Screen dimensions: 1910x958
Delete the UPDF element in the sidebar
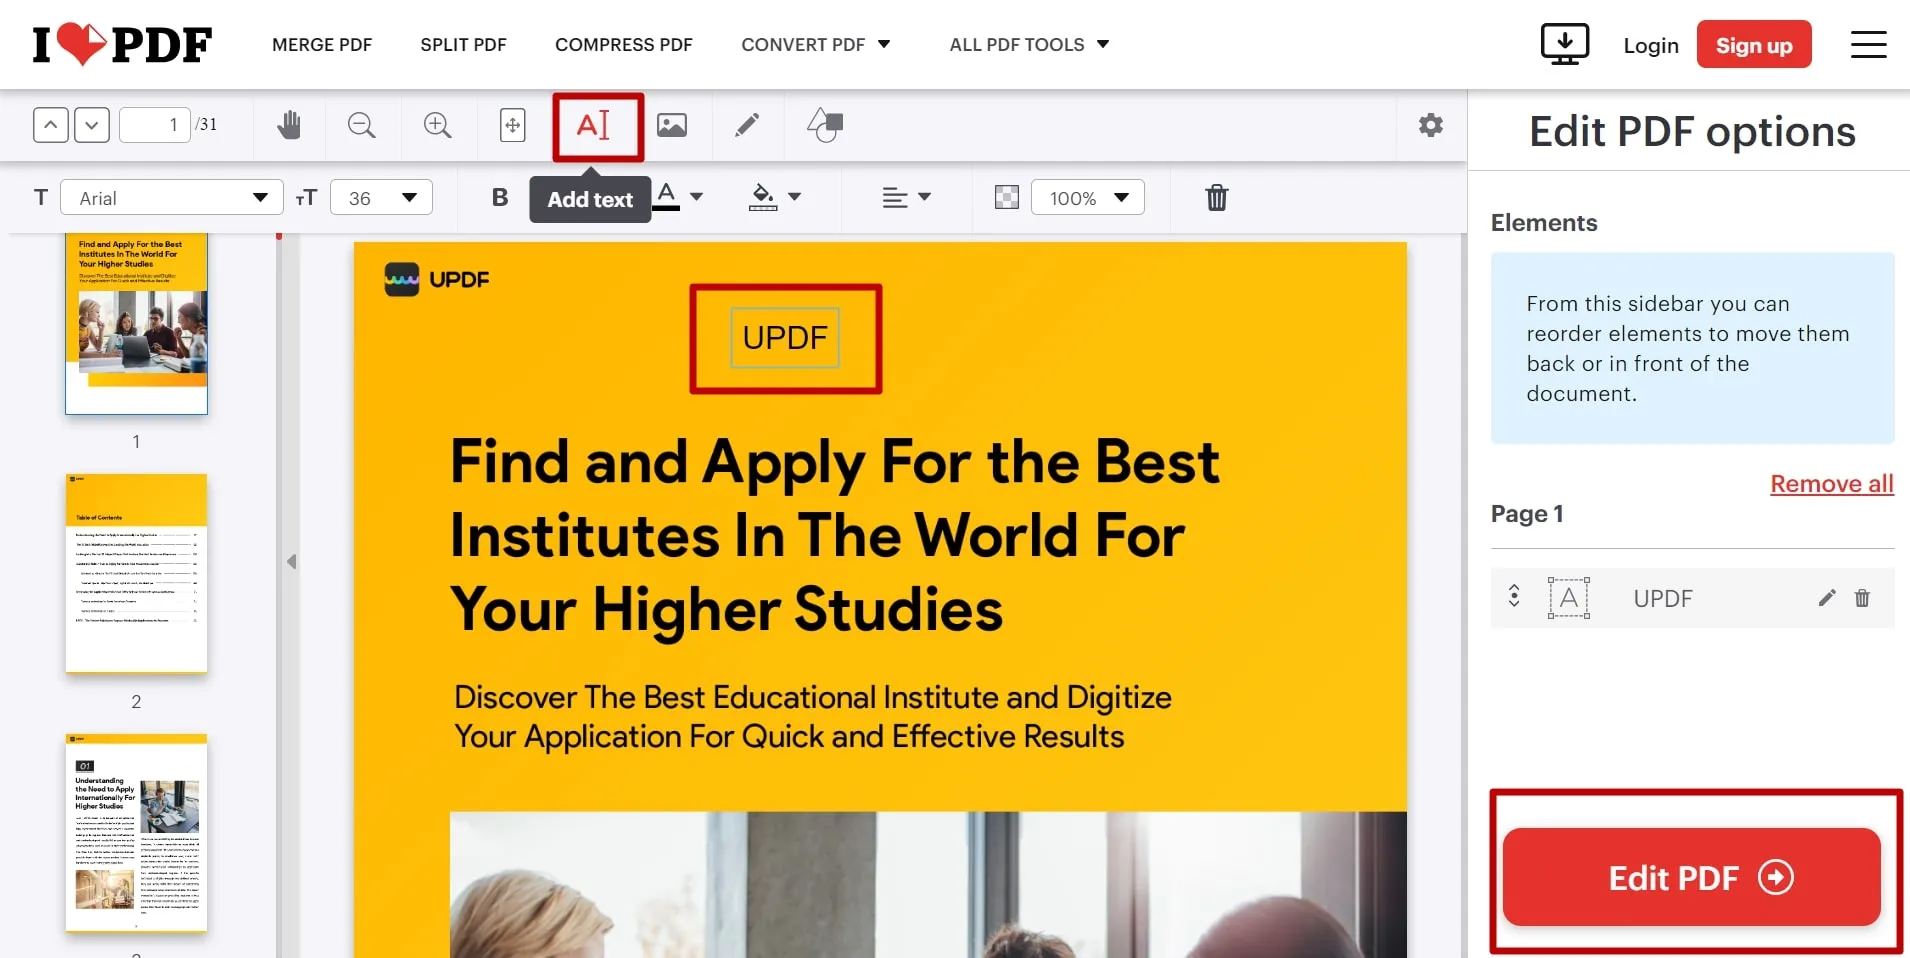[1862, 598]
